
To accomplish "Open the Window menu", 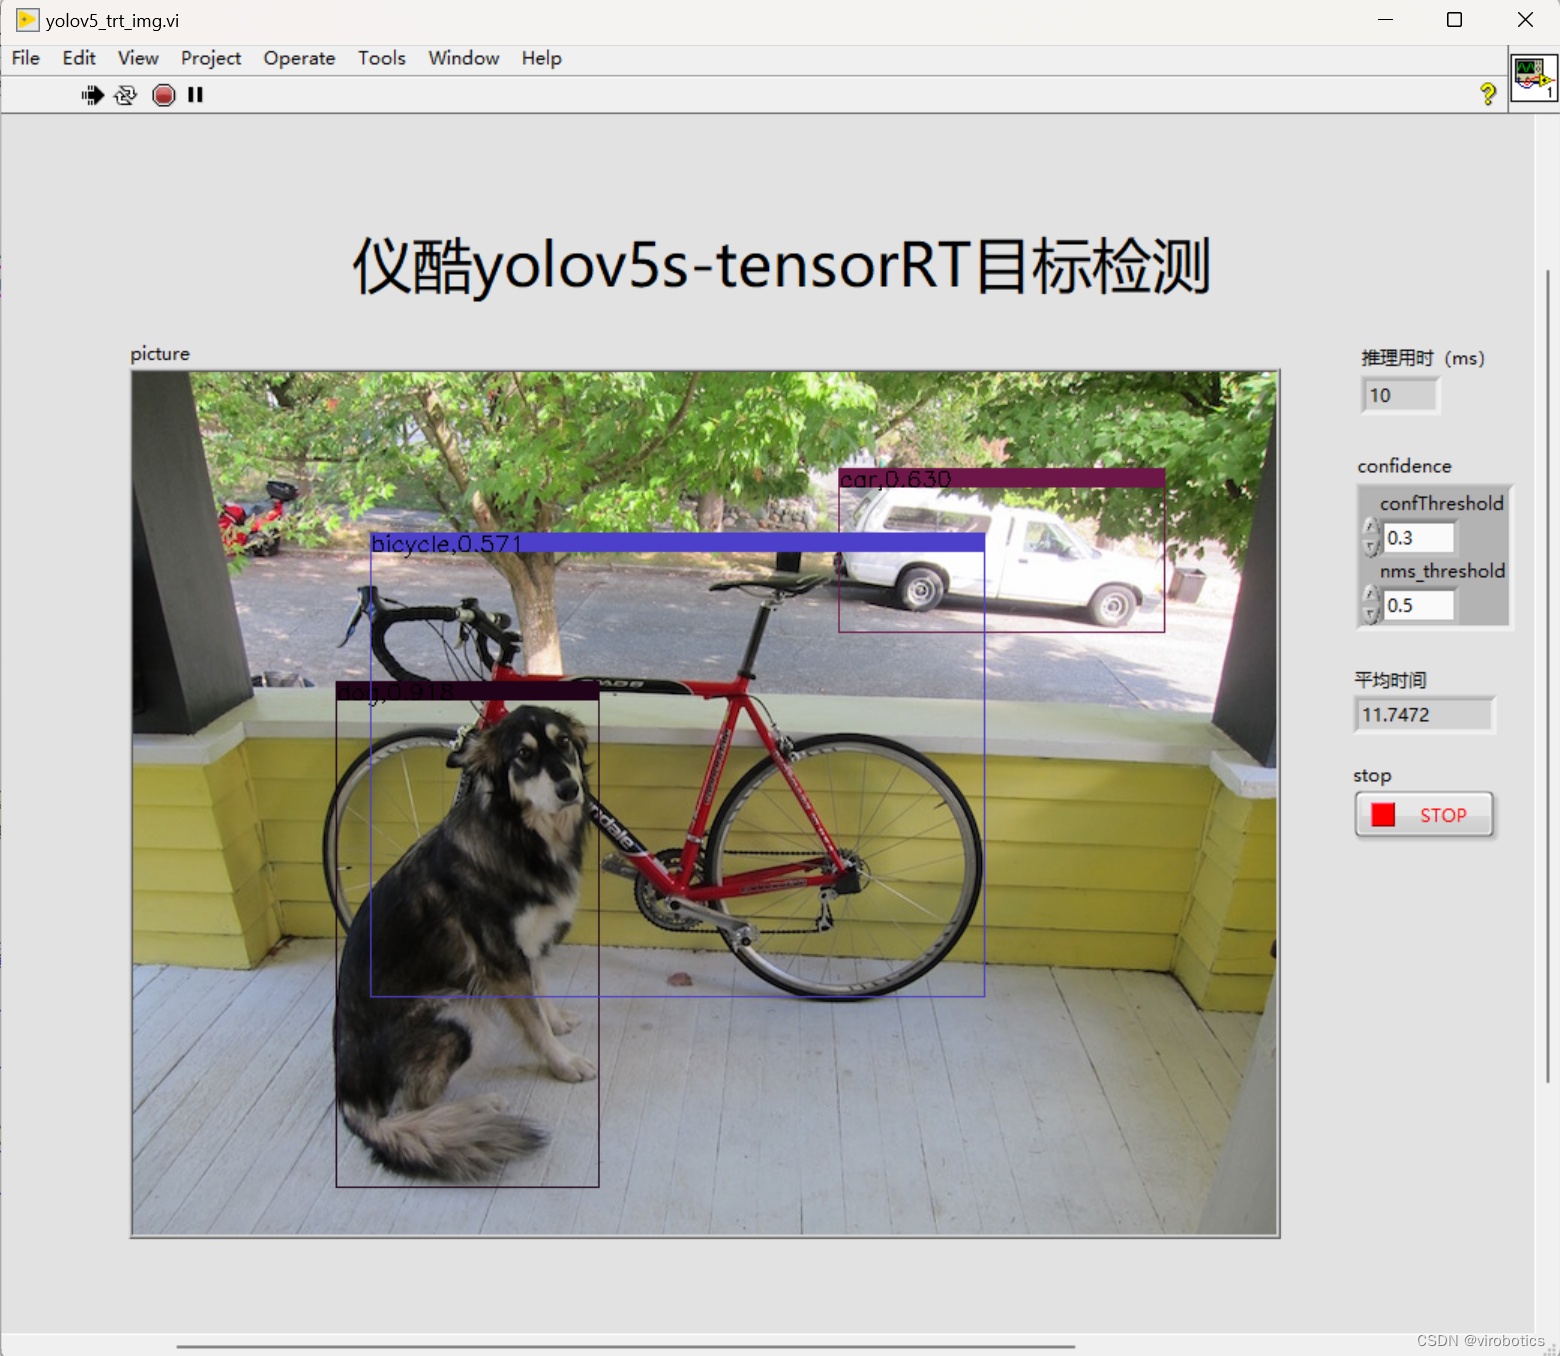I will [464, 58].
